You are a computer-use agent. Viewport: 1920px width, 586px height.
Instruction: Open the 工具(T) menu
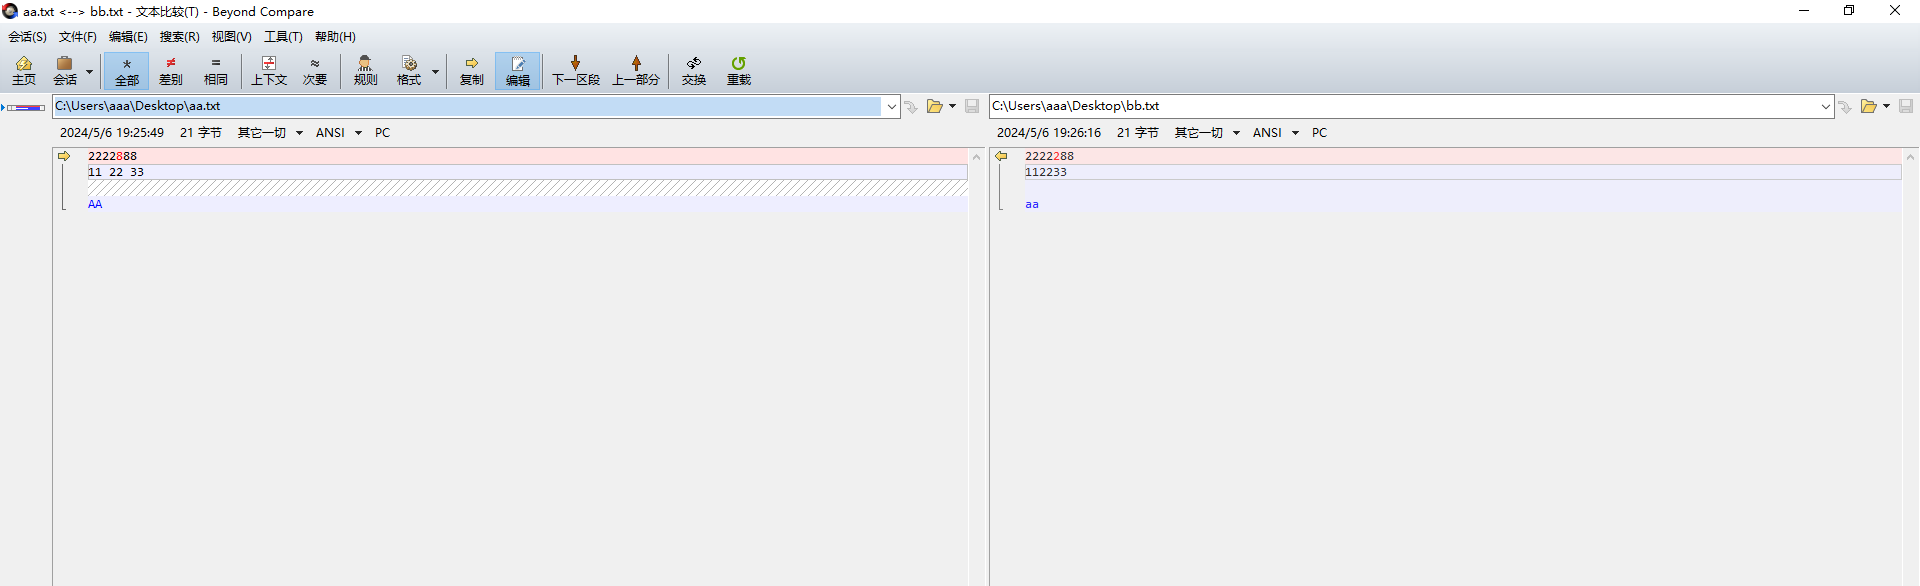283,37
